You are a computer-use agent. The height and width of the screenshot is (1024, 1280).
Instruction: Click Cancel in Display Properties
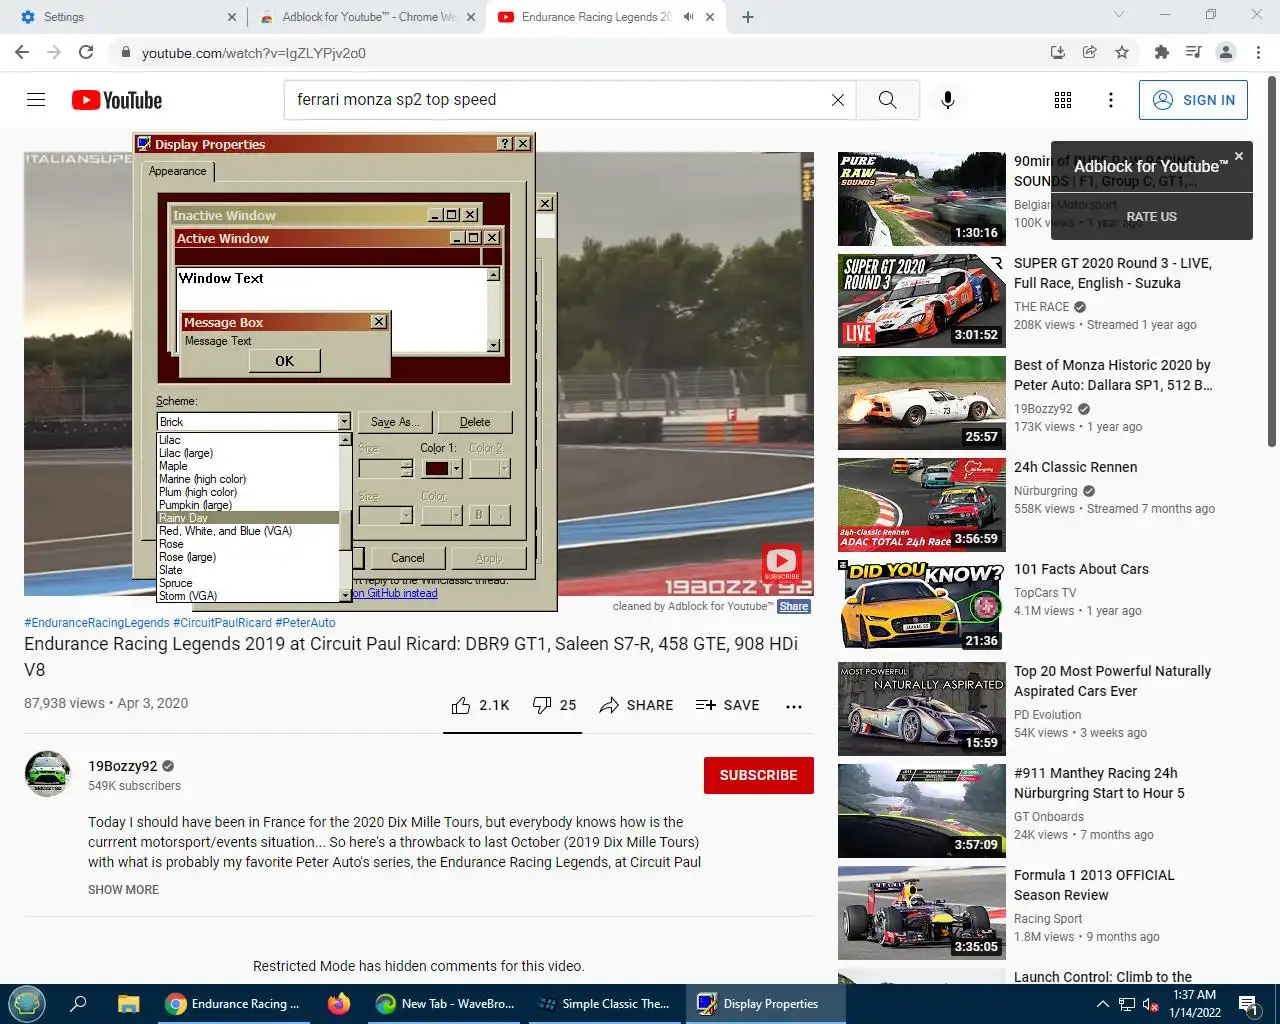(x=408, y=558)
